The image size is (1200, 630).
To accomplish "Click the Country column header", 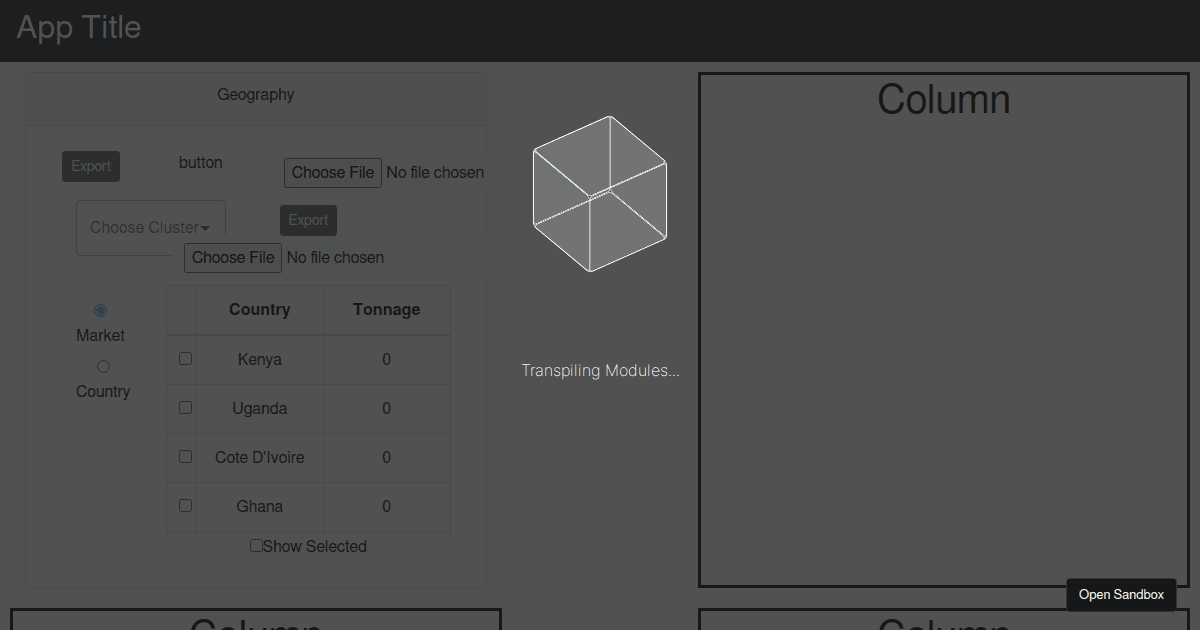I will click(260, 309).
